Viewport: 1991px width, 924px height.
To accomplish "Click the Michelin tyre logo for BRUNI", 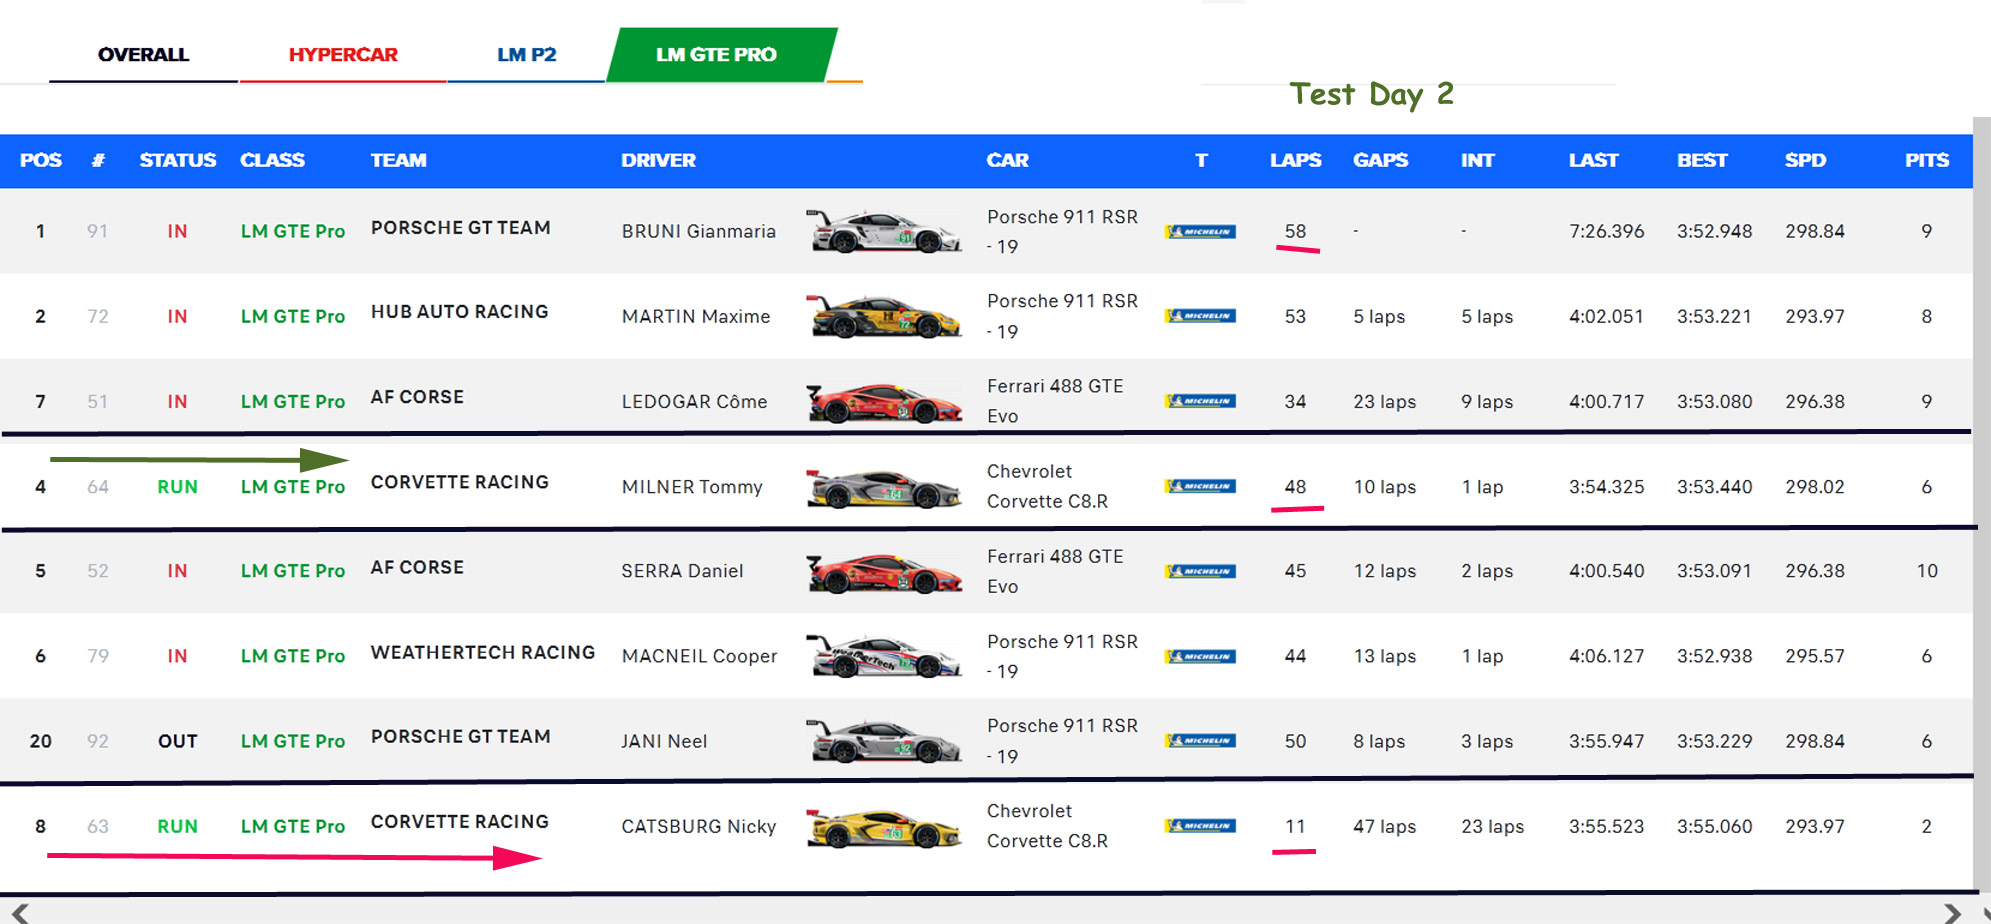I will [1200, 232].
